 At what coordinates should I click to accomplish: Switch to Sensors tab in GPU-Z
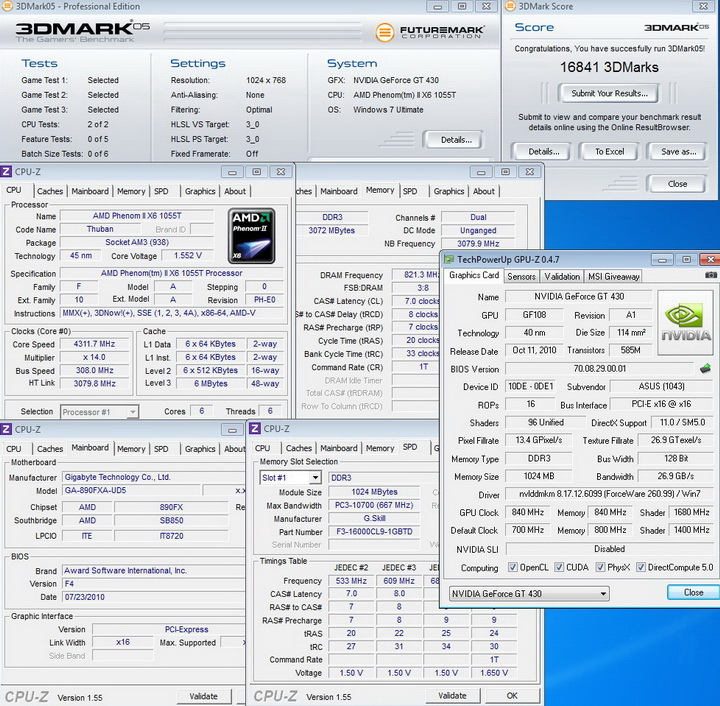tap(521, 276)
